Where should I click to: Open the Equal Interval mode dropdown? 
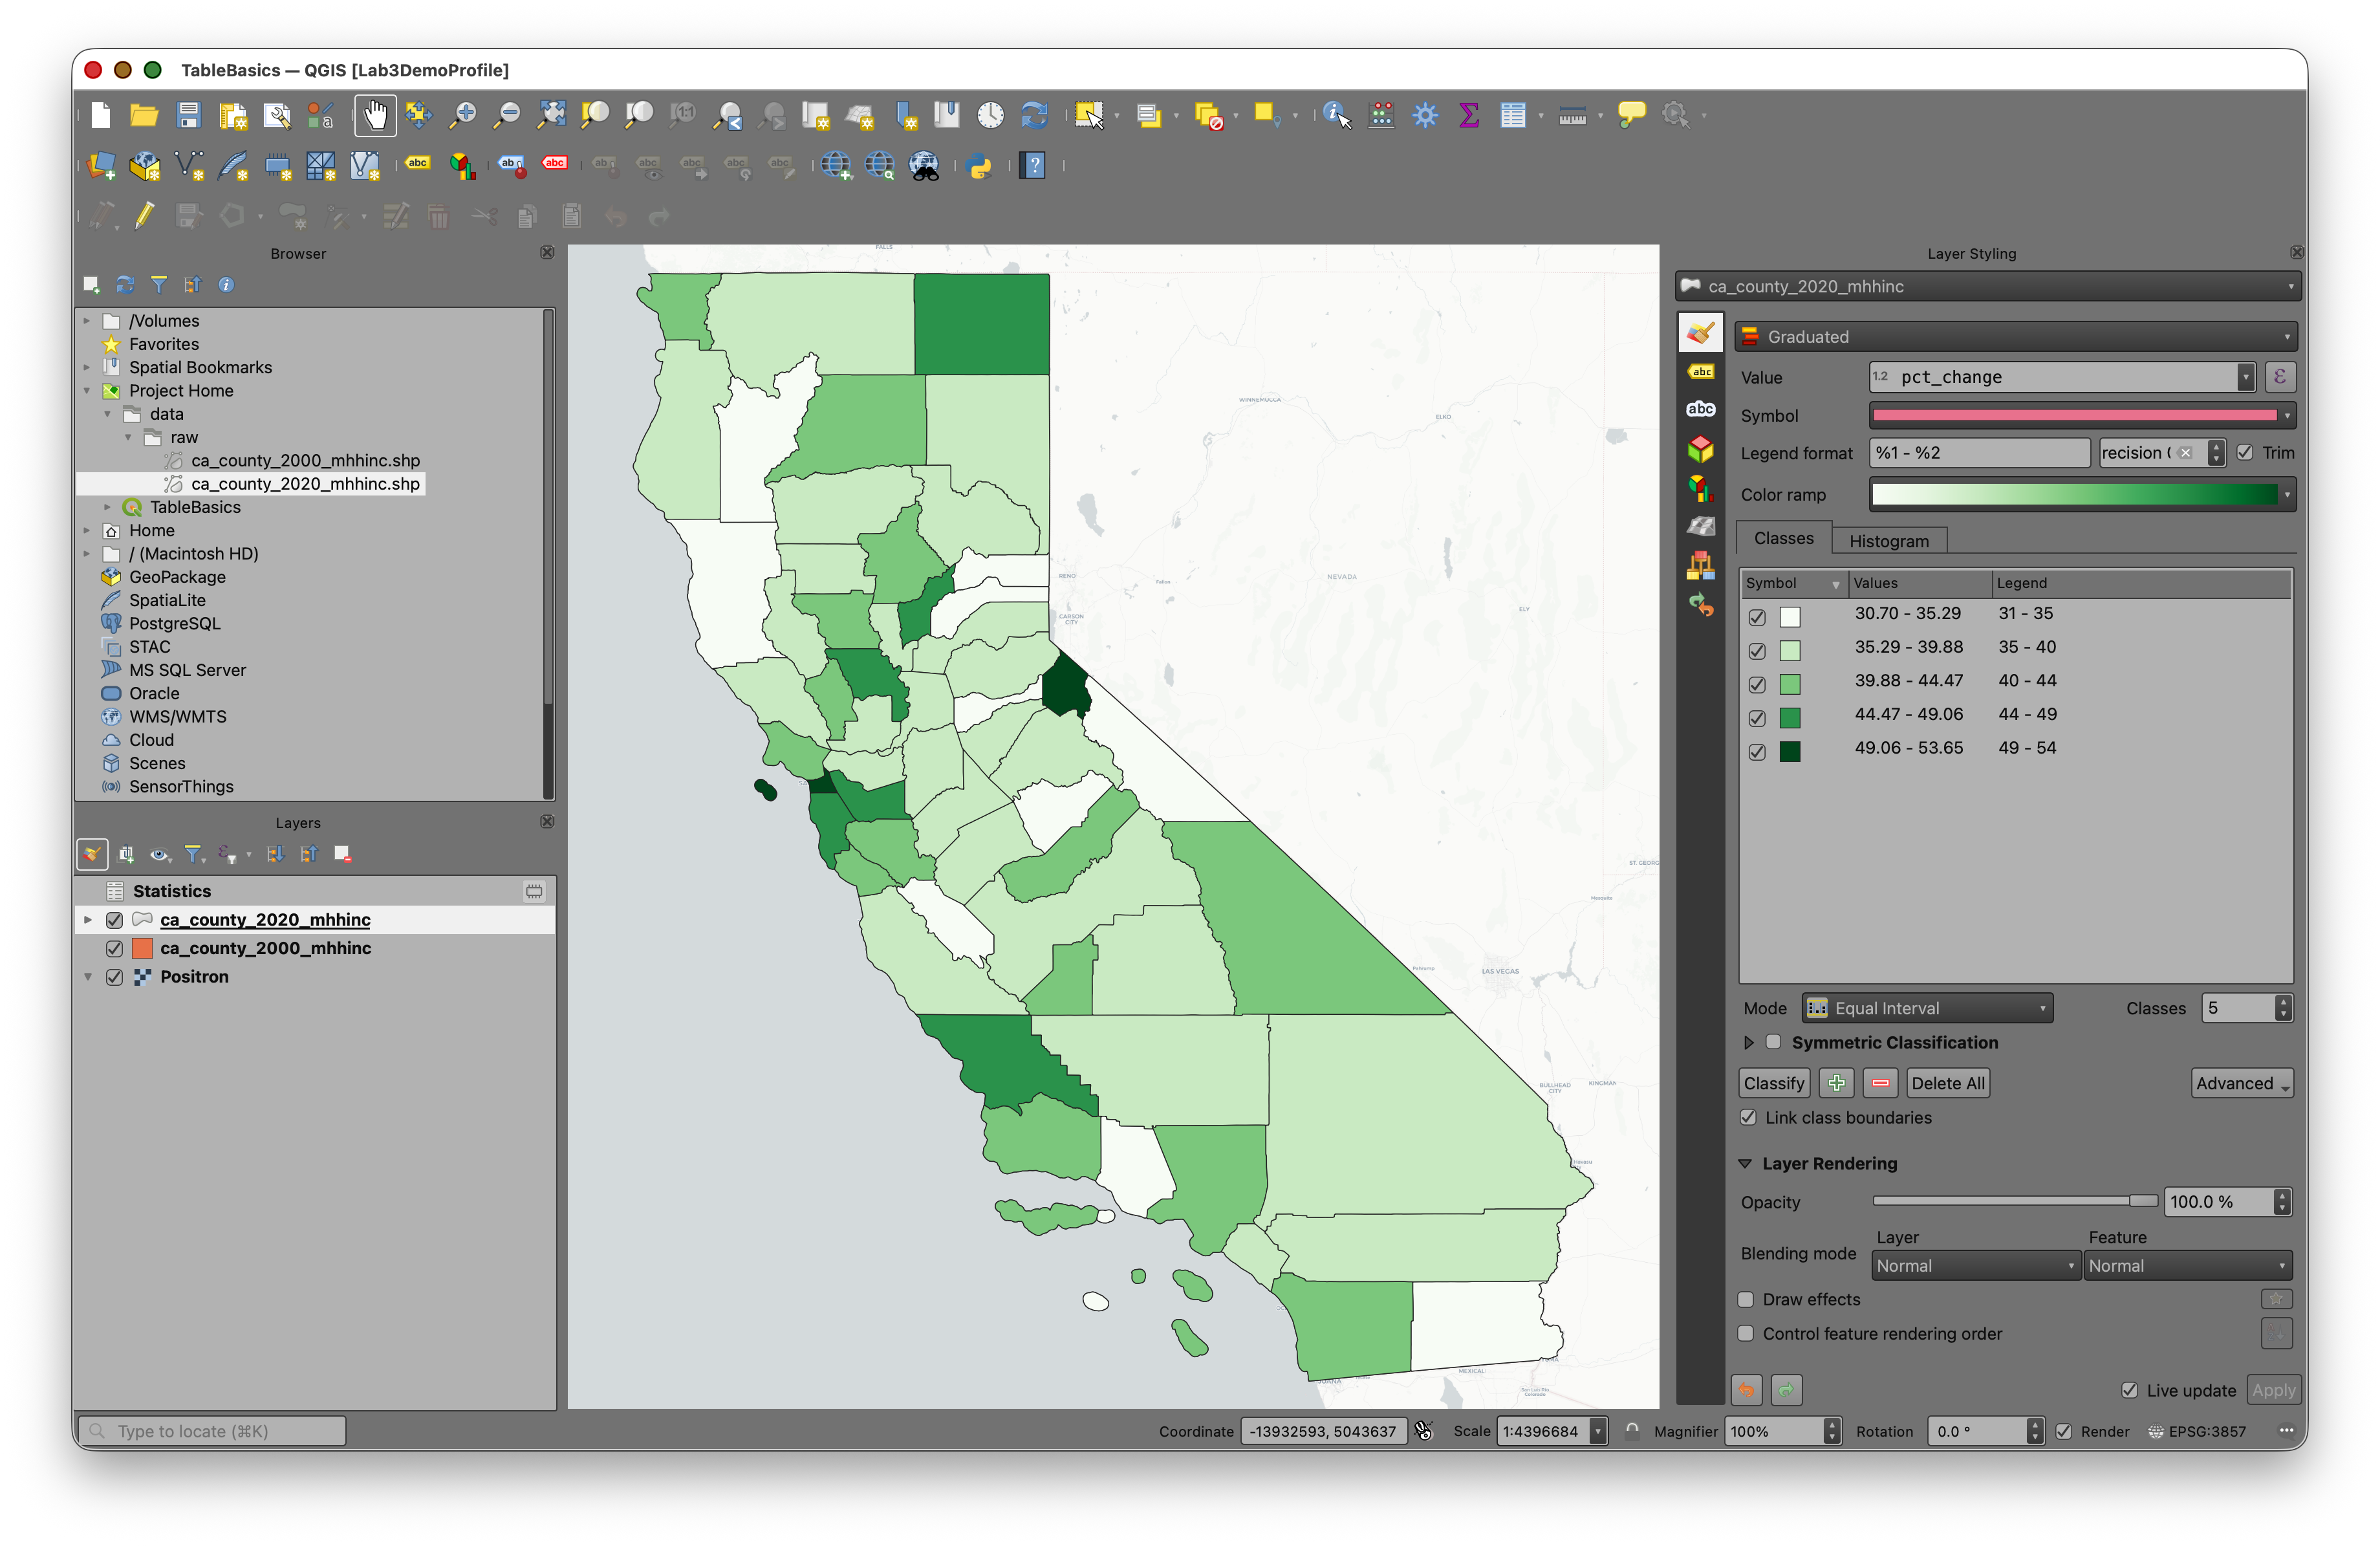click(1927, 1008)
